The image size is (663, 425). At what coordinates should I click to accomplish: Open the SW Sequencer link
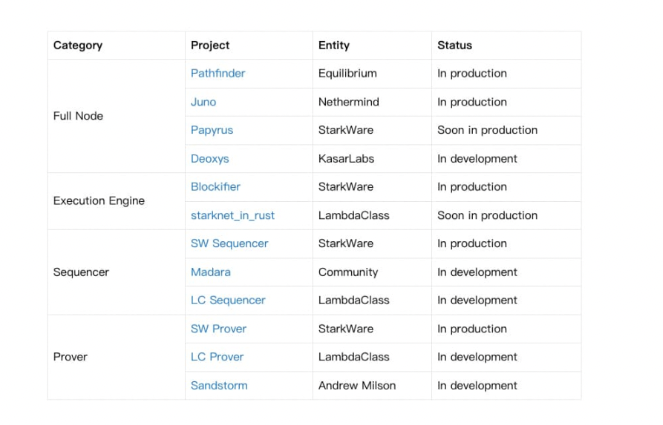tap(230, 244)
